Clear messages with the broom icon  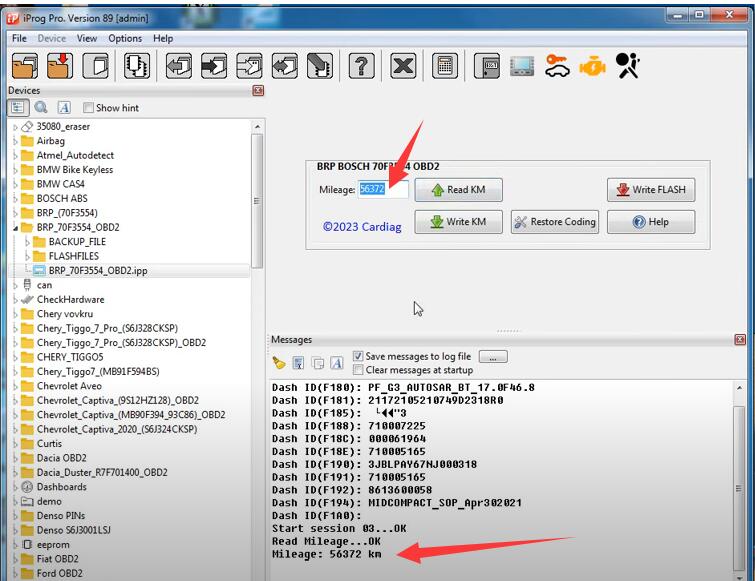point(279,362)
